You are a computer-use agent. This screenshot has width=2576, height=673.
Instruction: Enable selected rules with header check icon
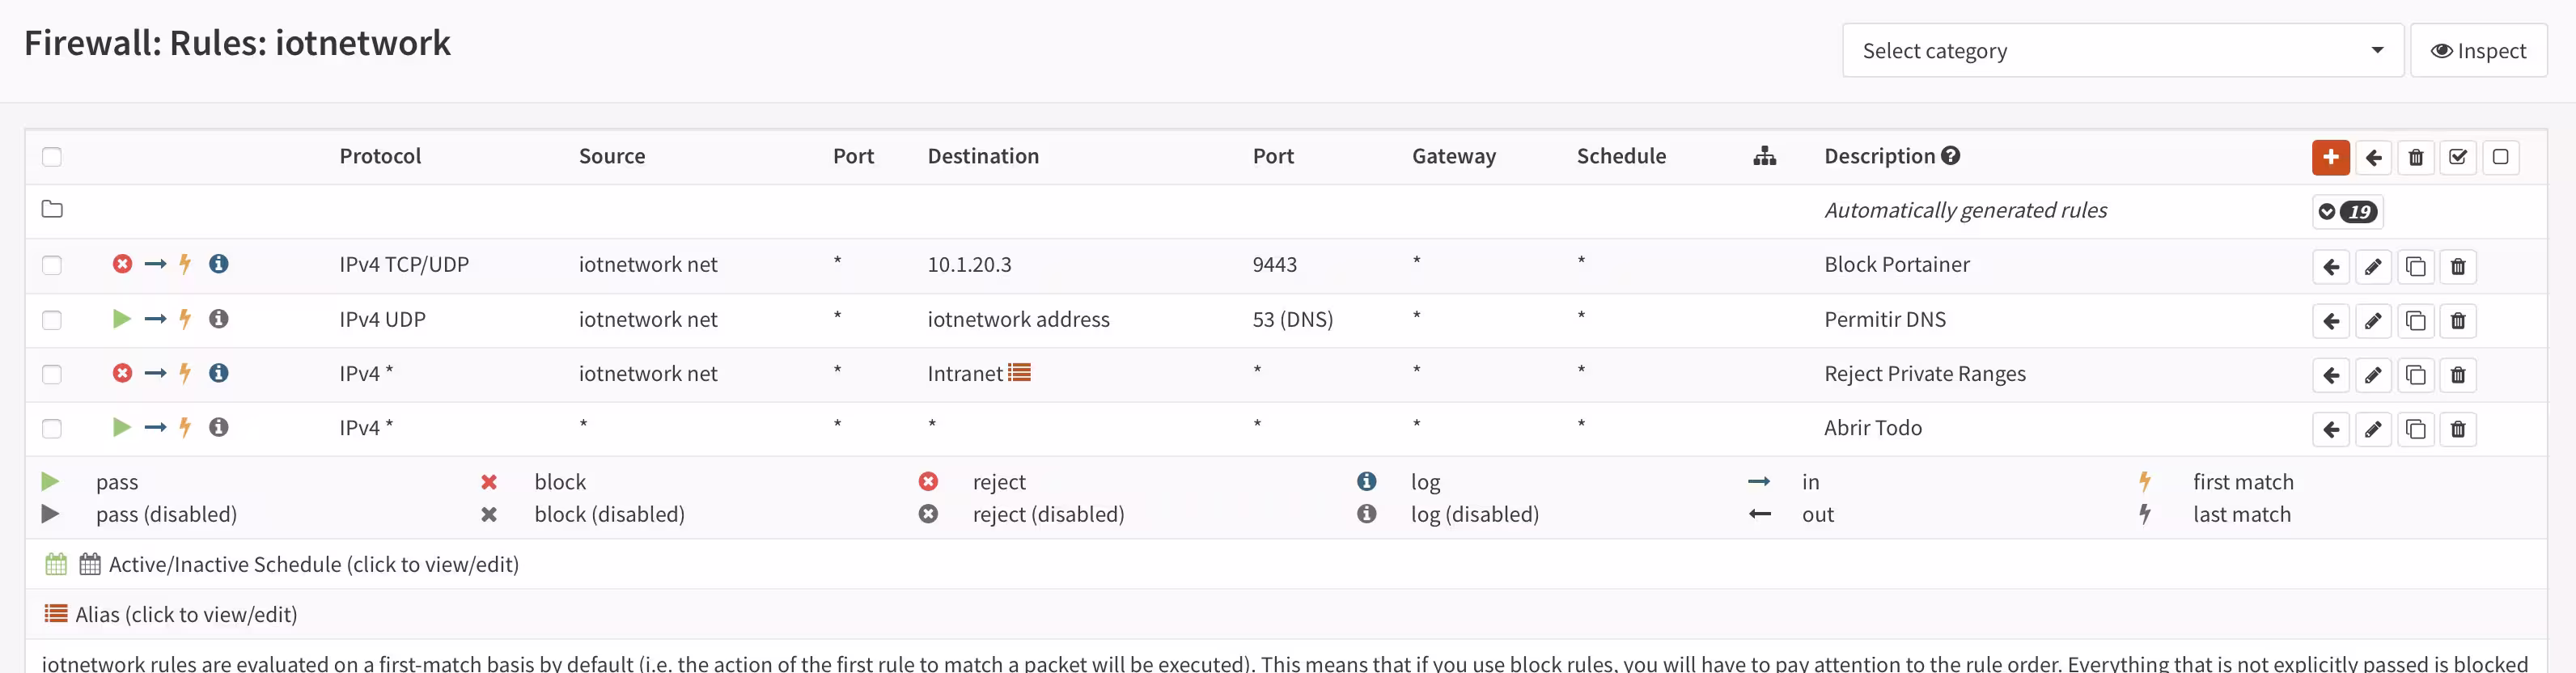tap(2457, 157)
